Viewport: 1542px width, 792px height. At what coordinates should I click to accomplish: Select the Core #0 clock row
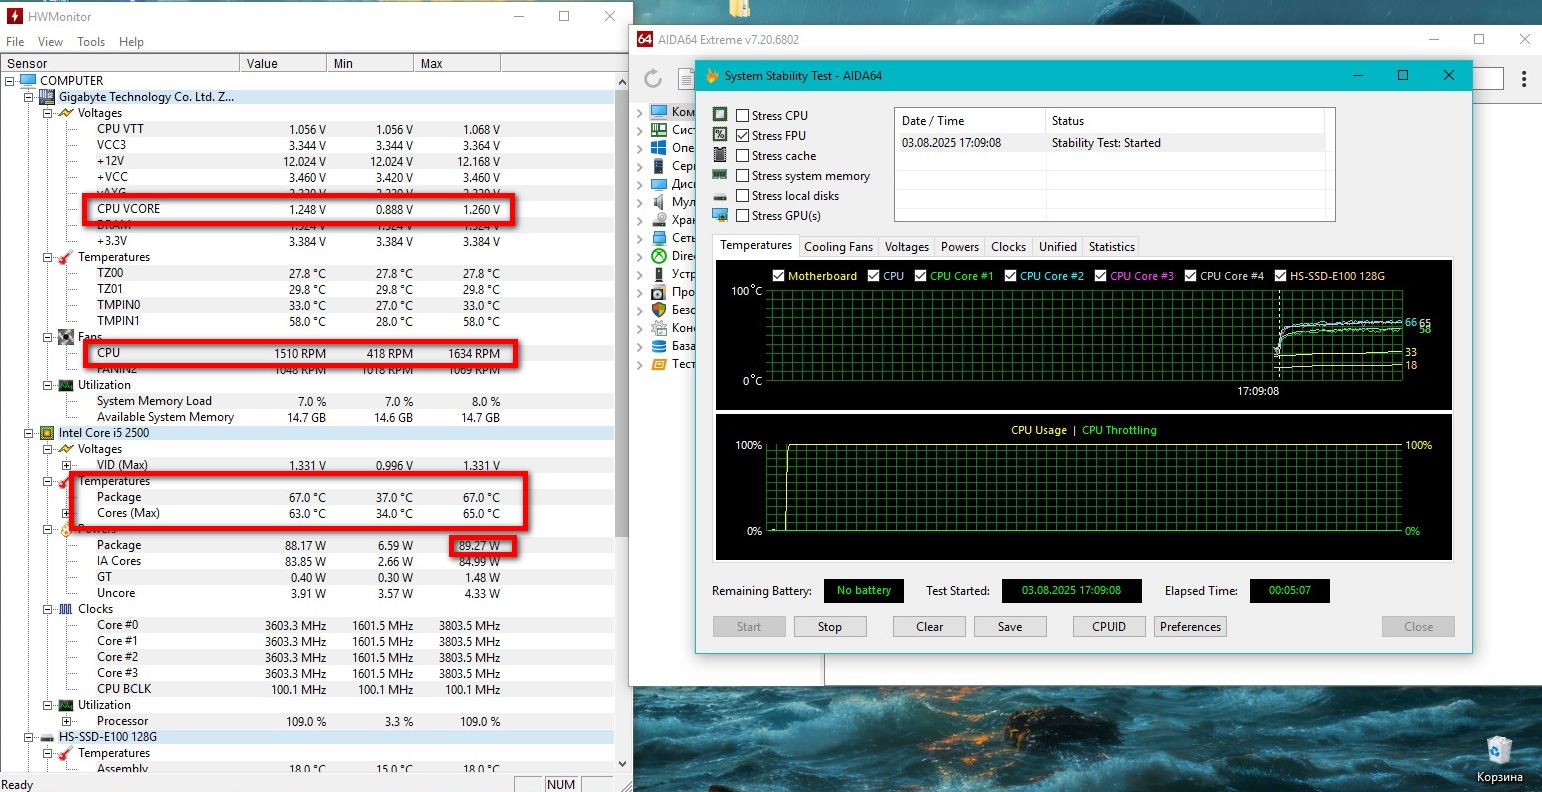coord(308,625)
